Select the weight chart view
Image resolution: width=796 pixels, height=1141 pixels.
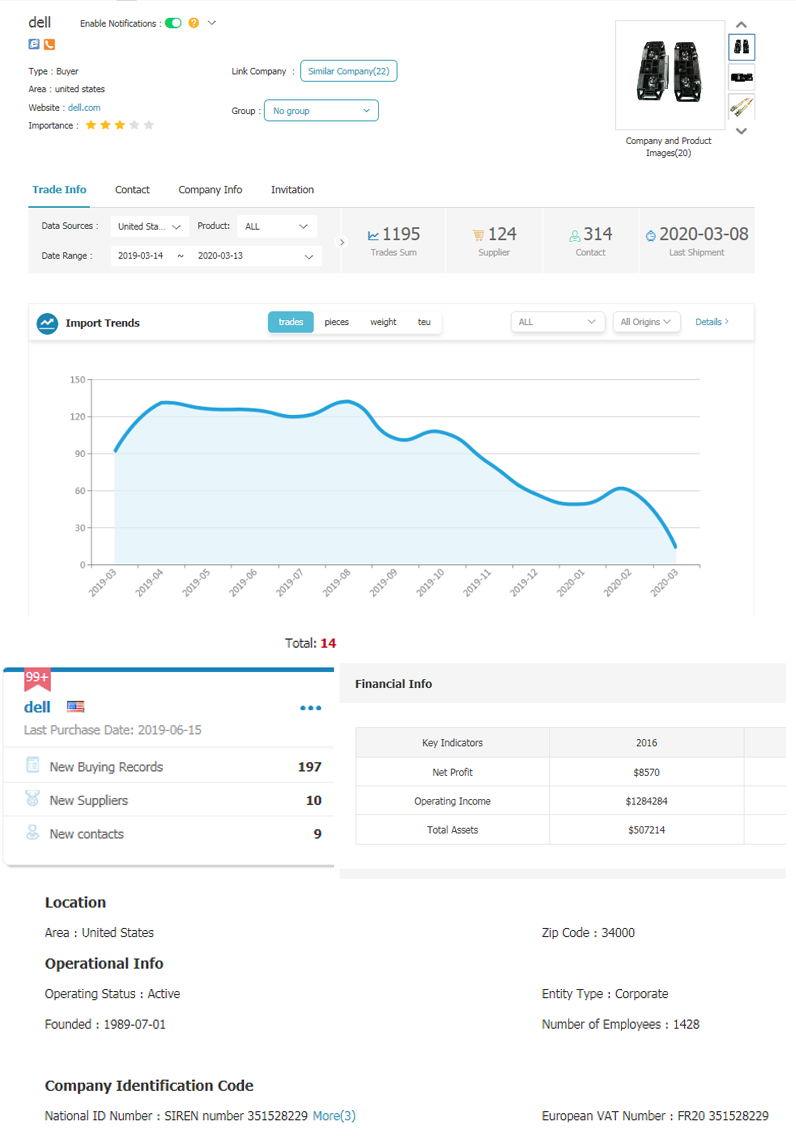383,322
